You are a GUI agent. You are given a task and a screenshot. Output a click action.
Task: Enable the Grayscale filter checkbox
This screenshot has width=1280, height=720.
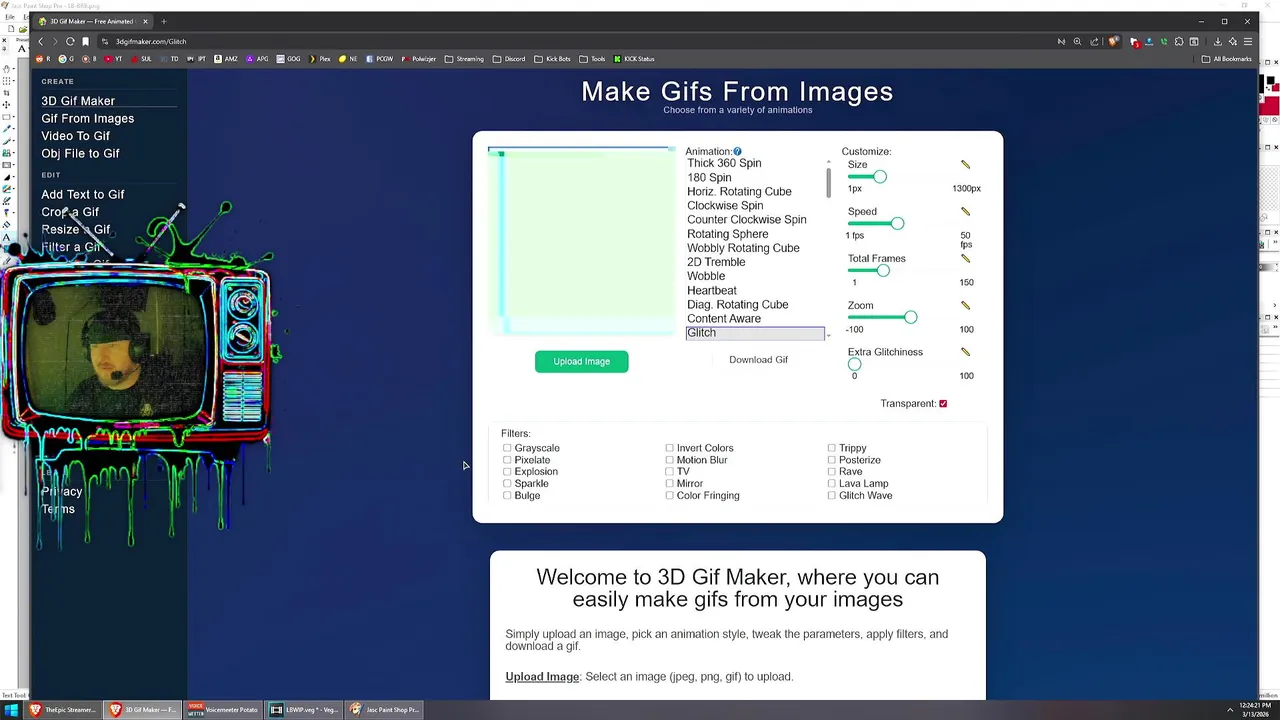507,448
